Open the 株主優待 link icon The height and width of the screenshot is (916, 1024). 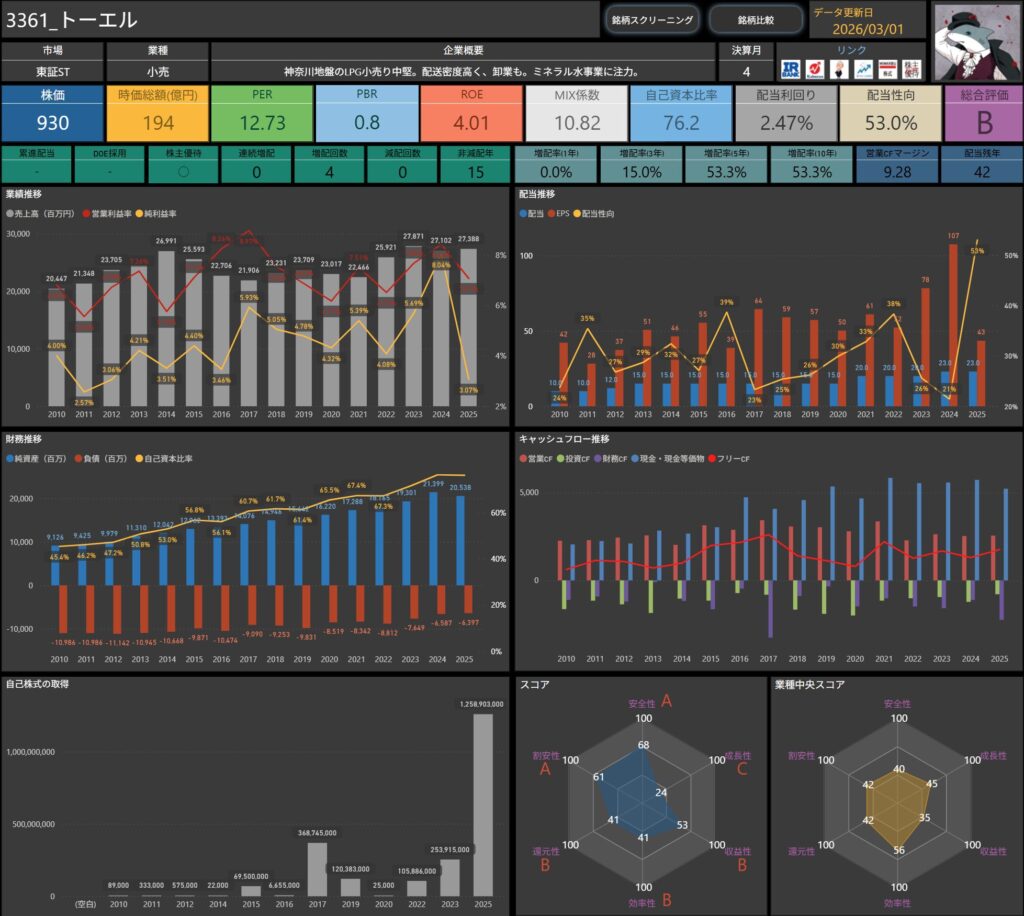[x=910, y=69]
